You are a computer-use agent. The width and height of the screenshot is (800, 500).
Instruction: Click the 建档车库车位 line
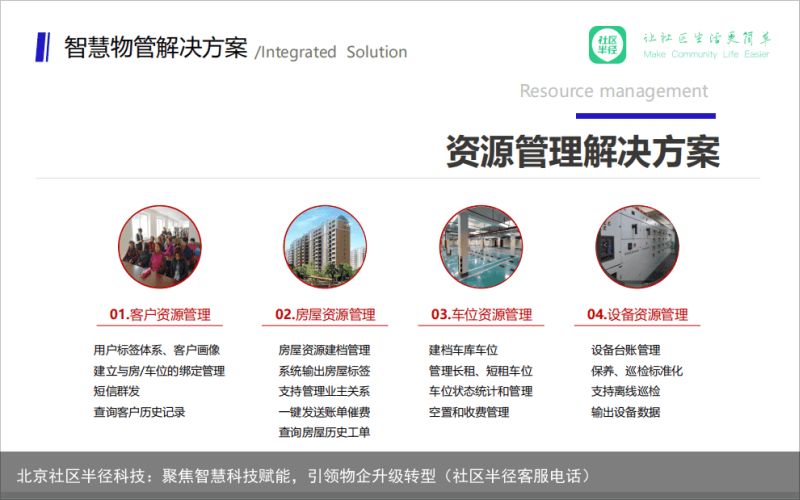[463, 350]
